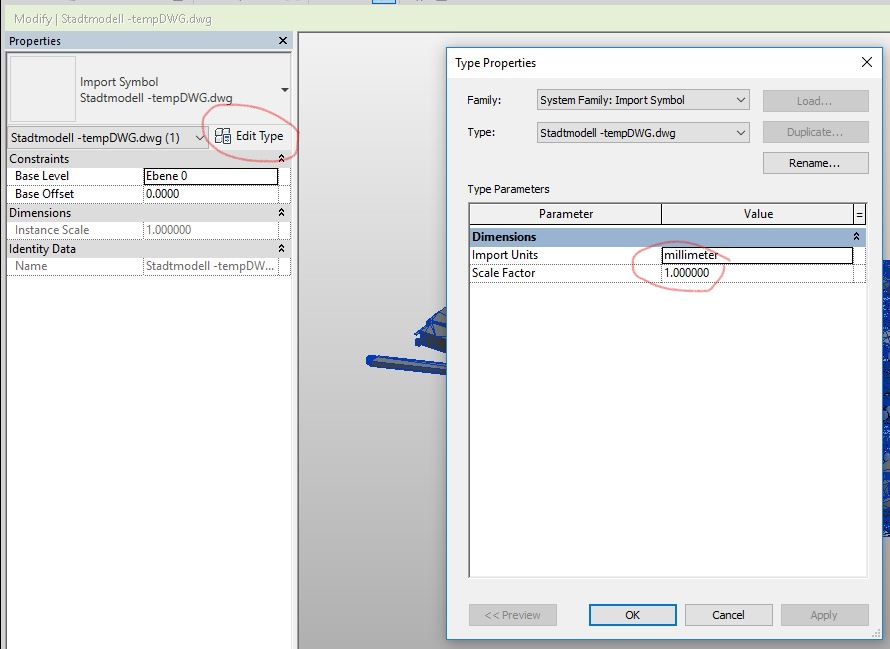Image resolution: width=890 pixels, height=649 pixels.
Task: Click the Base Offset value field
Action: (210, 194)
